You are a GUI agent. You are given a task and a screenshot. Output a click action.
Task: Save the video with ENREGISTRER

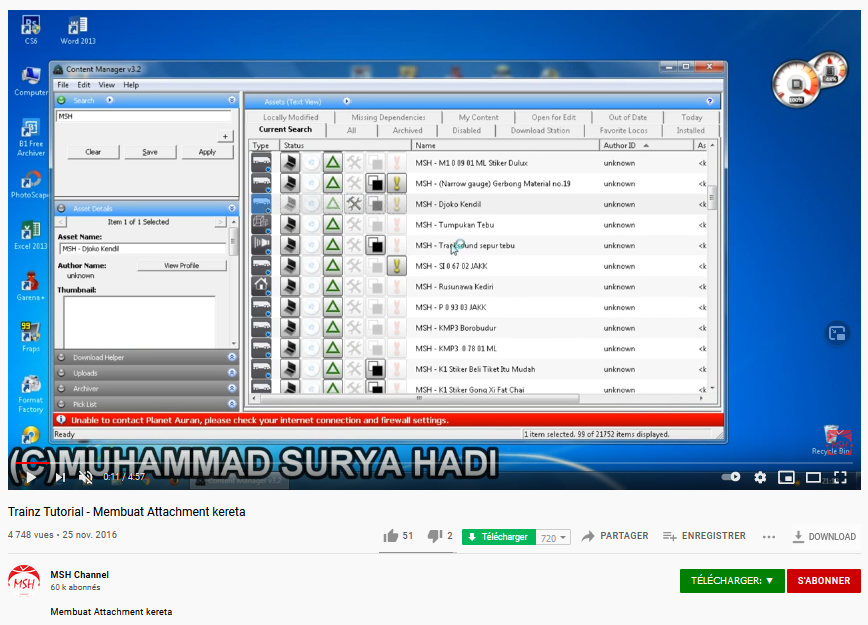click(x=704, y=535)
